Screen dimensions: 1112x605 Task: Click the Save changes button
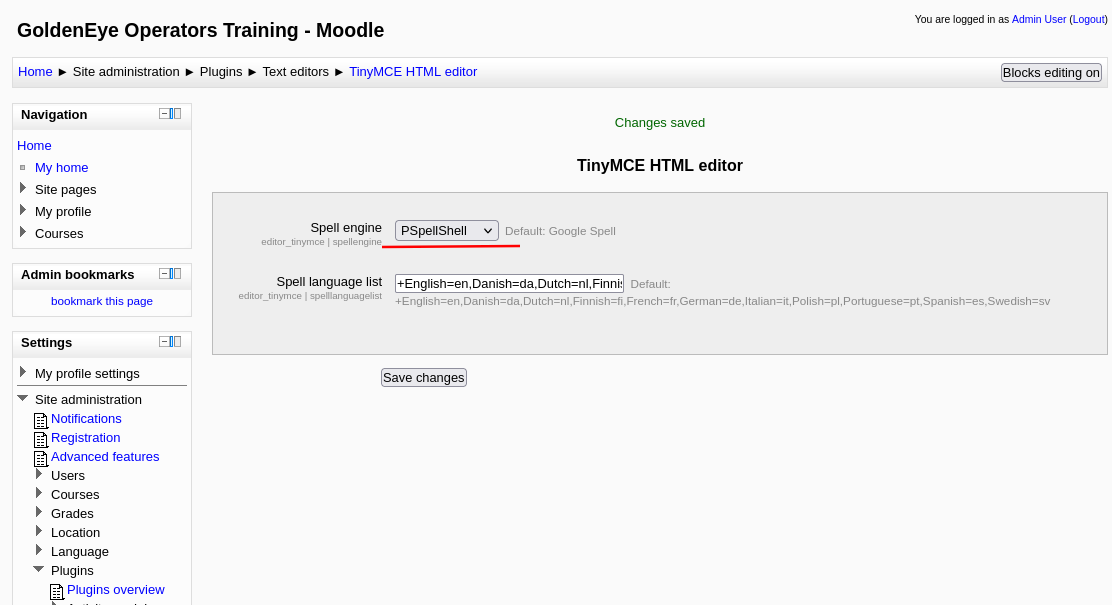(x=424, y=377)
